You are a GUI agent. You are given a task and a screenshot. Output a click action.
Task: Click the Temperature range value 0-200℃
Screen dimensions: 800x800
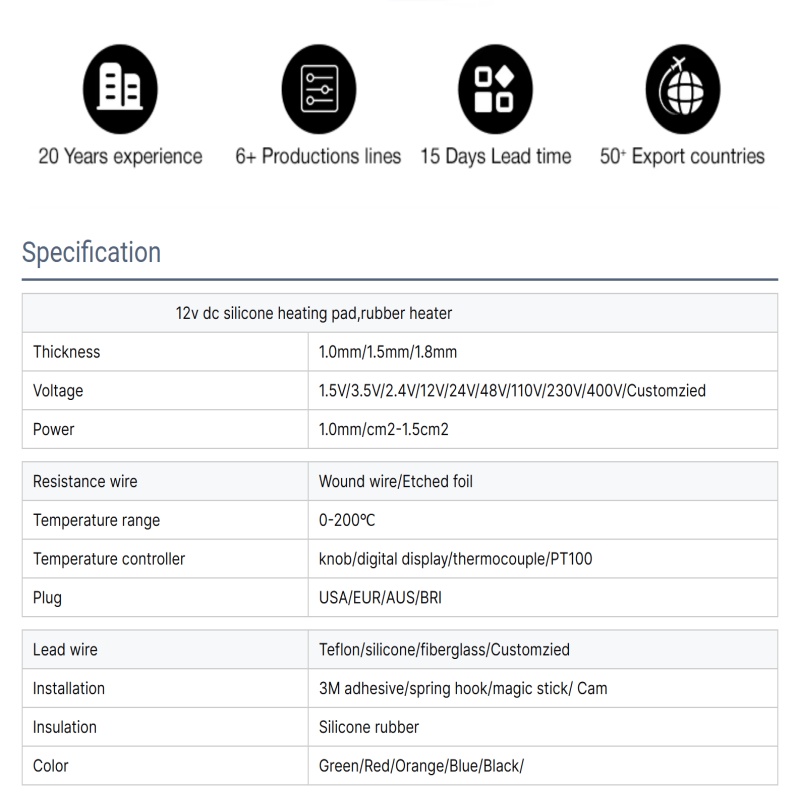point(347,520)
